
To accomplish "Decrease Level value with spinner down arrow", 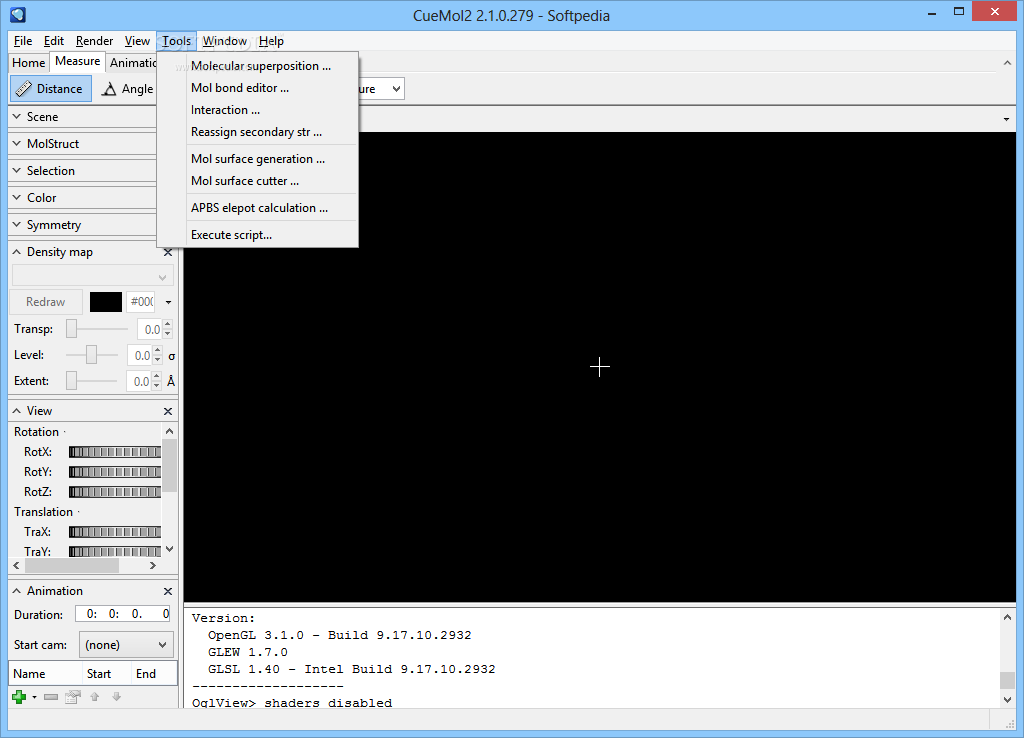I will (157, 361).
